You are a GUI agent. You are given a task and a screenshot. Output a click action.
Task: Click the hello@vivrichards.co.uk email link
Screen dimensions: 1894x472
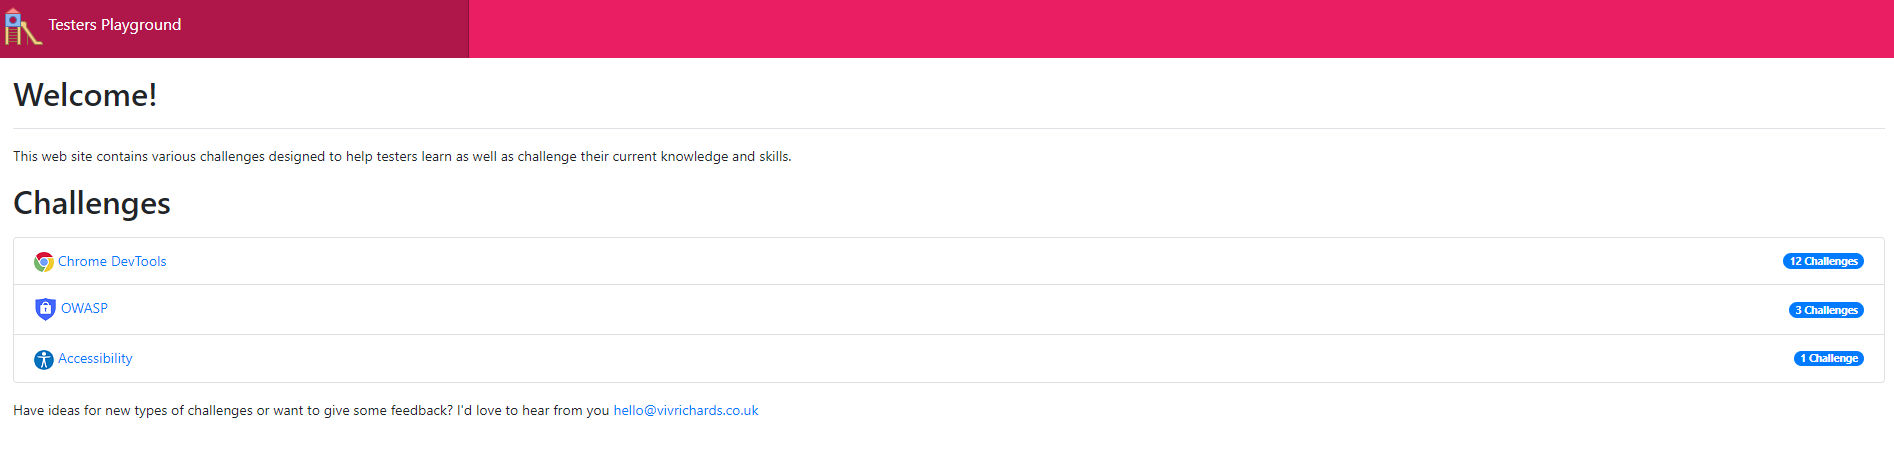686,410
